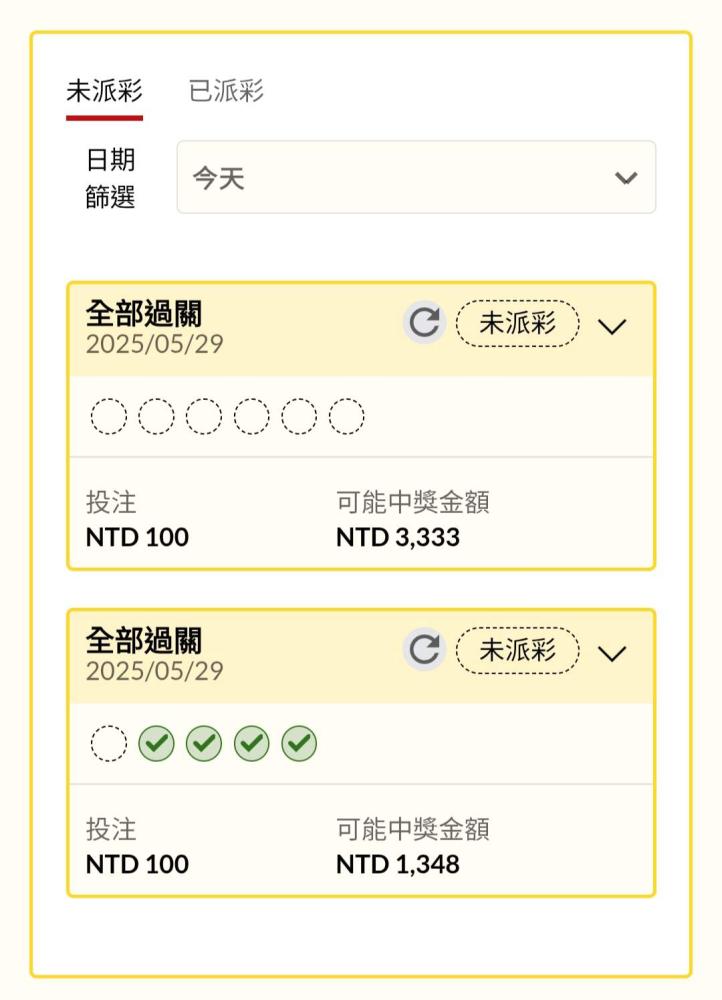
Task: Switch to the 已派彩 tab
Action: point(226,92)
